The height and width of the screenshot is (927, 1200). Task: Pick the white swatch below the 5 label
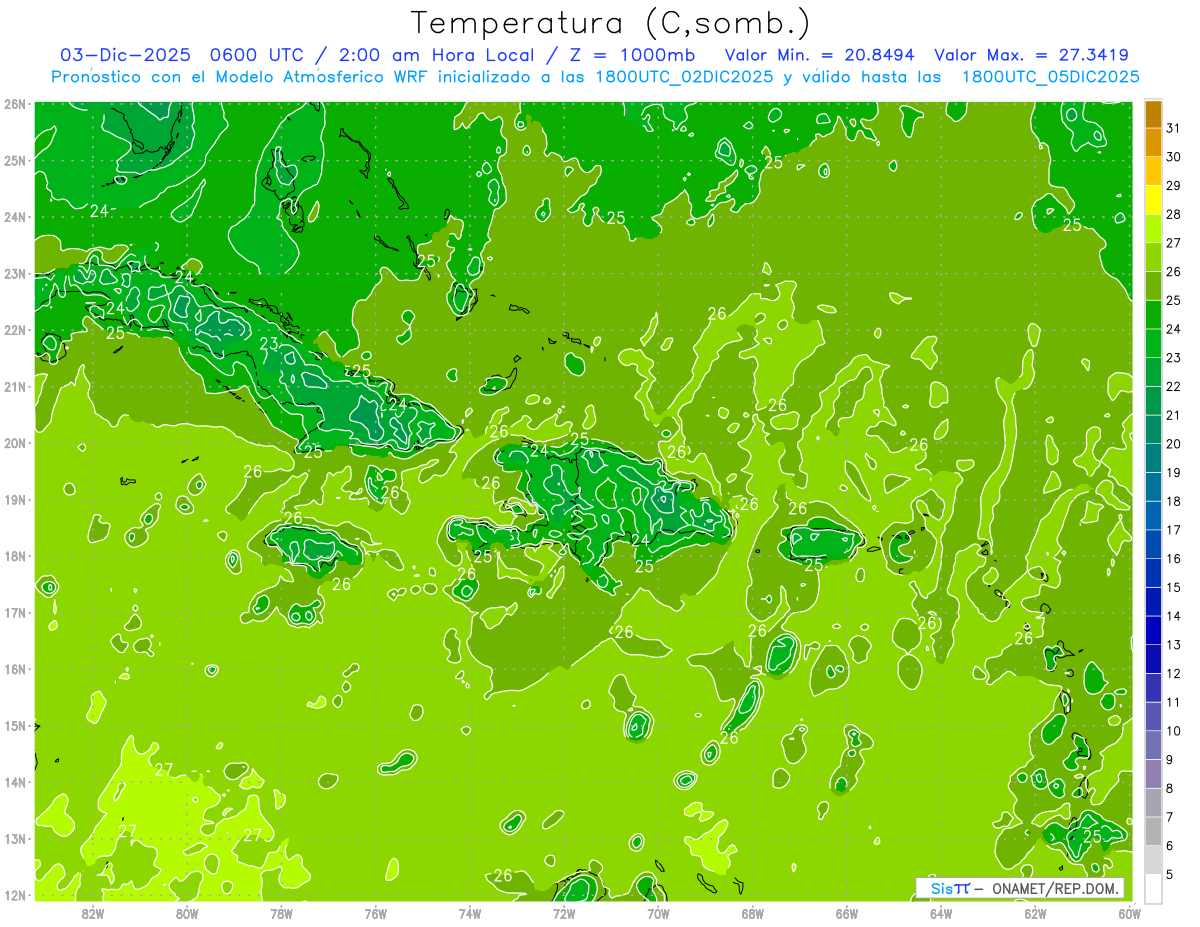[x=1154, y=888]
